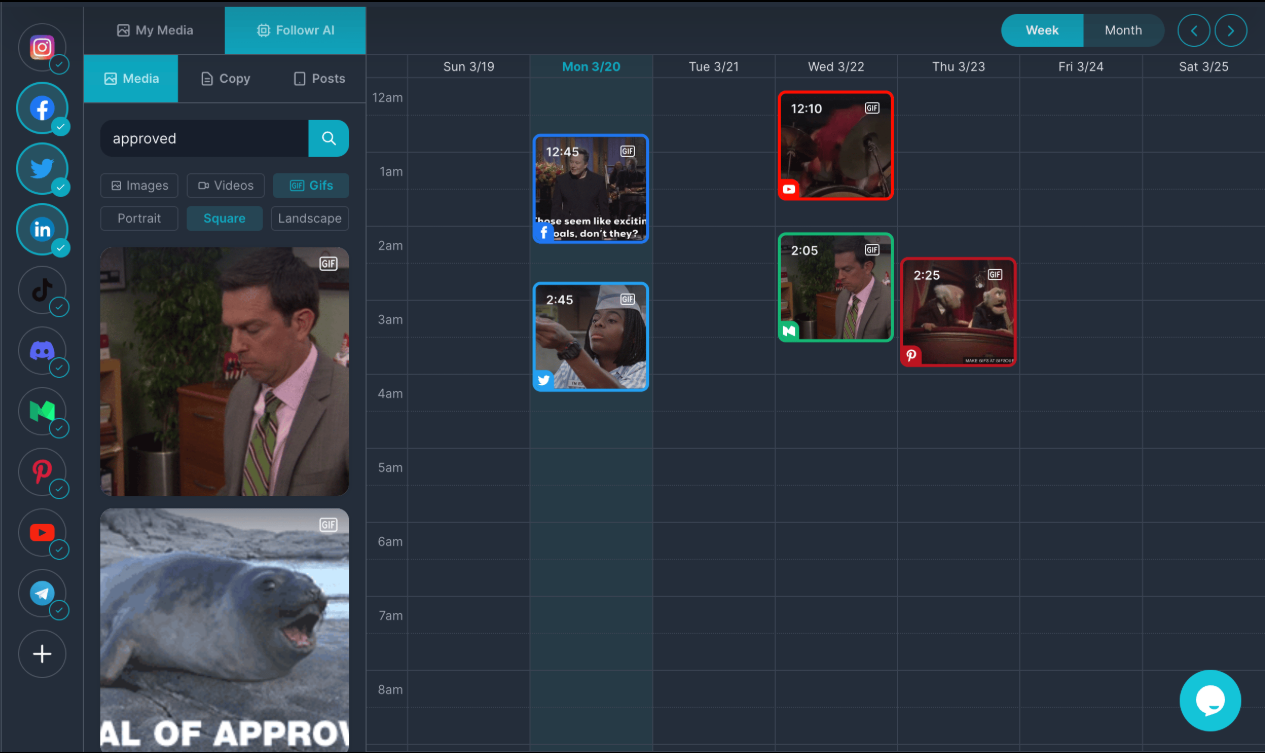The image size is (1265, 753).
Task: Toggle the Pinterest checkmark badge
Action: point(60,489)
